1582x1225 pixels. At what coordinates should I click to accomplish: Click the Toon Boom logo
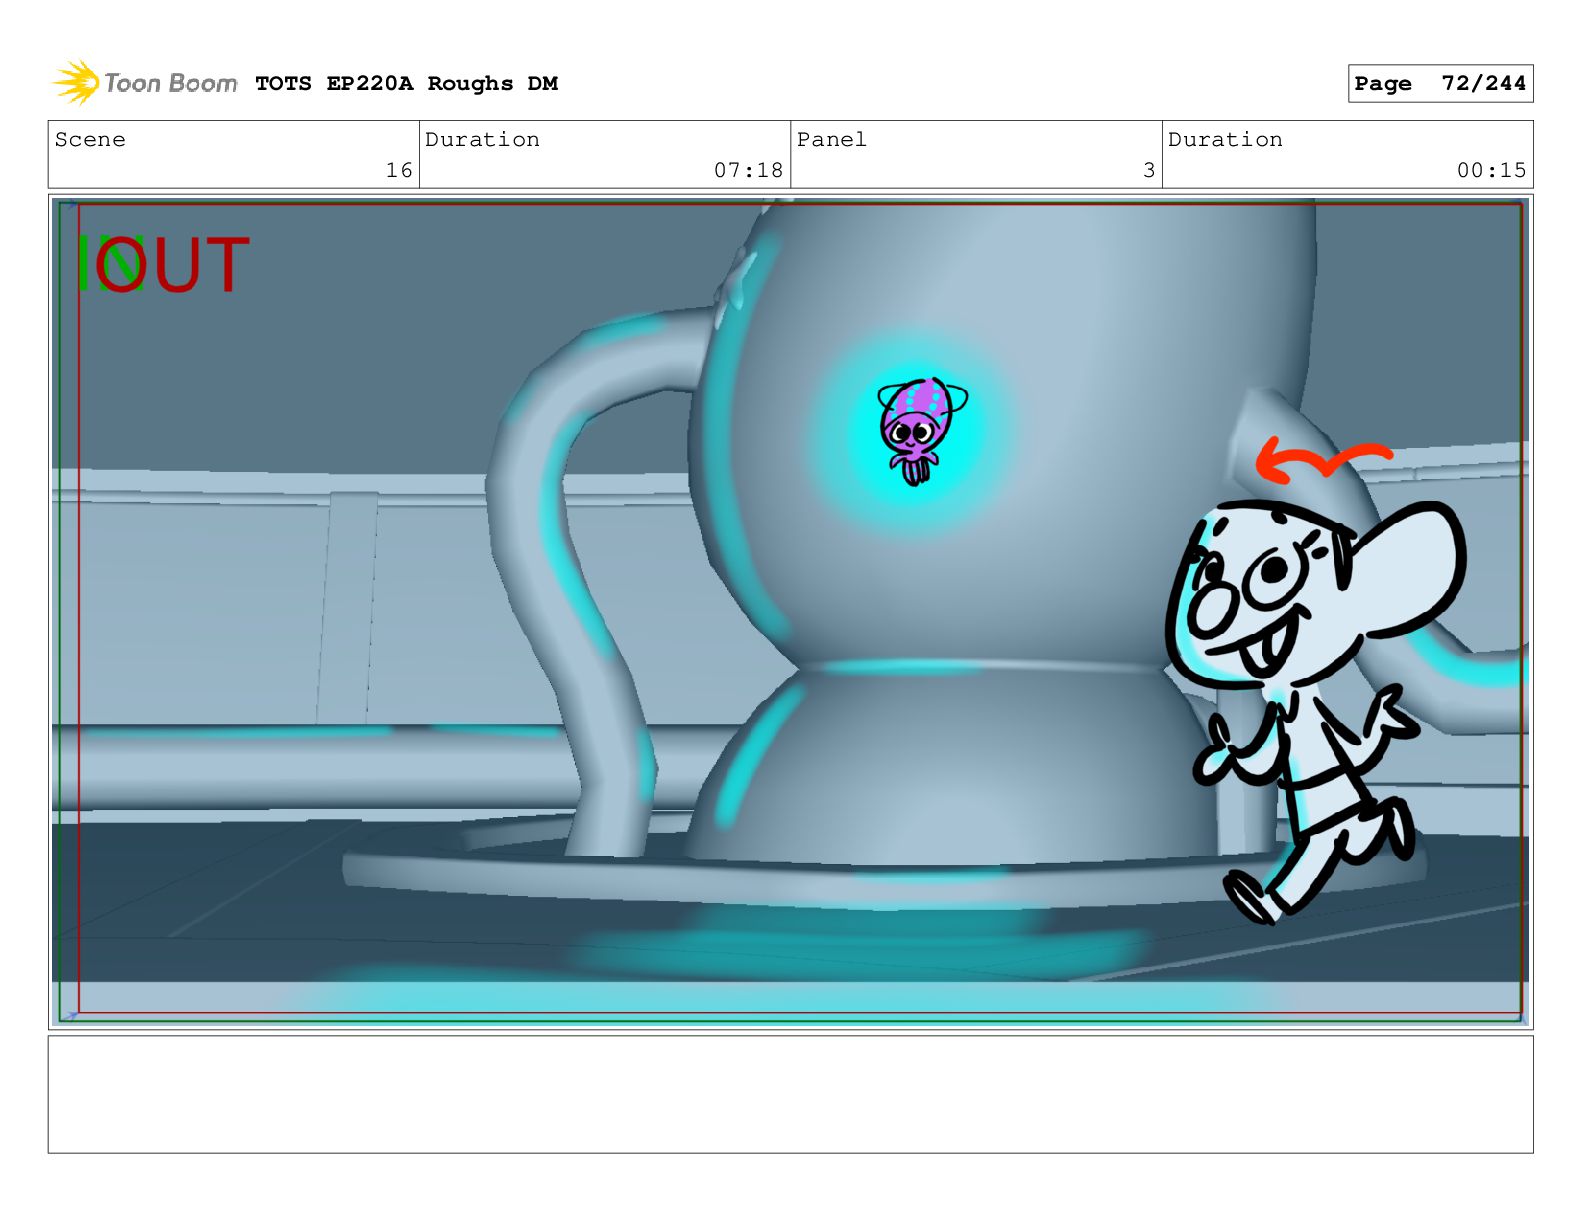tap(145, 83)
